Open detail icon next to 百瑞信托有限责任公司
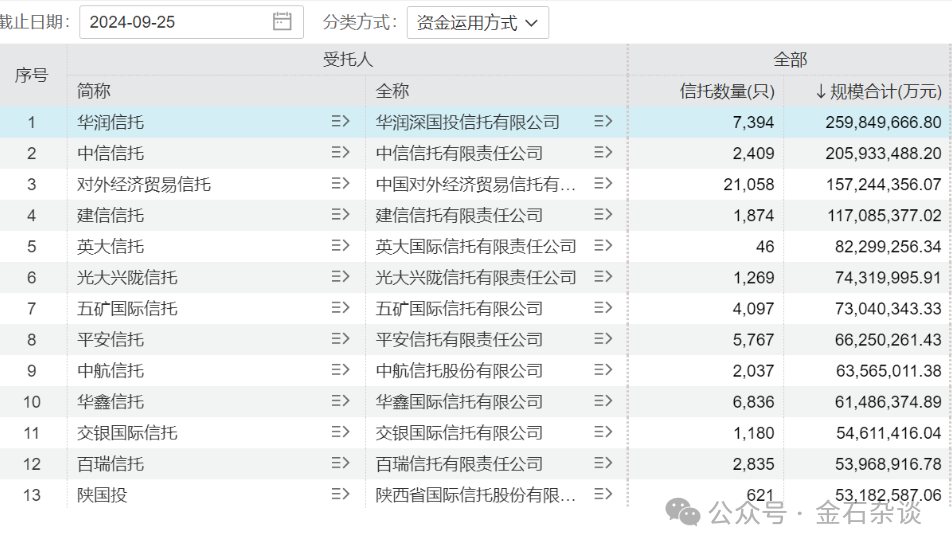This screenshot has height=551, width=952. pos(603,464)
